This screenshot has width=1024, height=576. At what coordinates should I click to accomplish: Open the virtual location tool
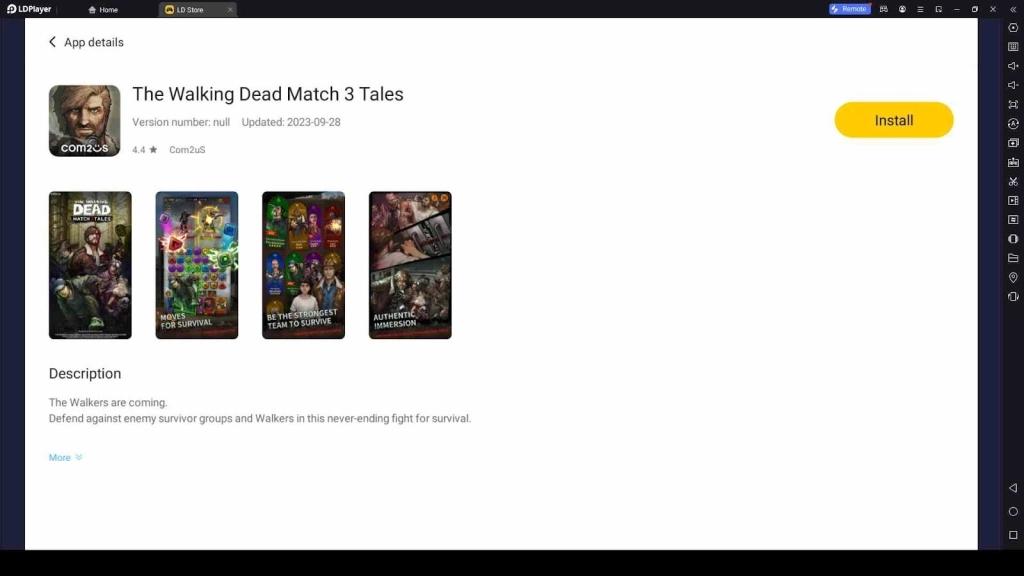(1013, 277)
